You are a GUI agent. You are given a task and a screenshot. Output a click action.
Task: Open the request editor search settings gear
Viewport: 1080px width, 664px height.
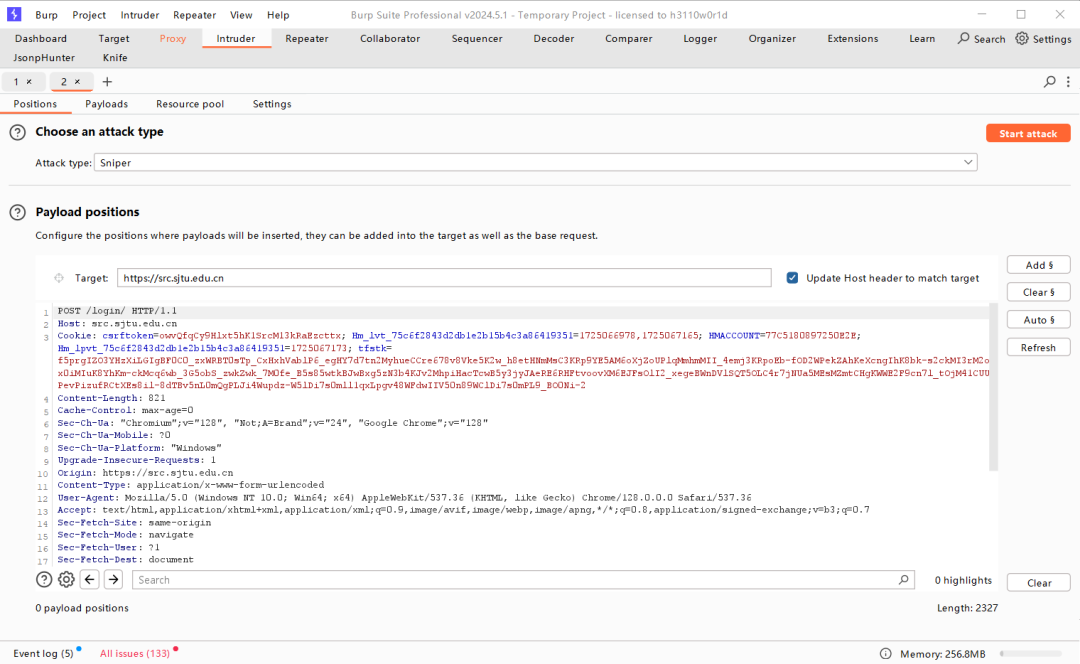tap(66, 580)
